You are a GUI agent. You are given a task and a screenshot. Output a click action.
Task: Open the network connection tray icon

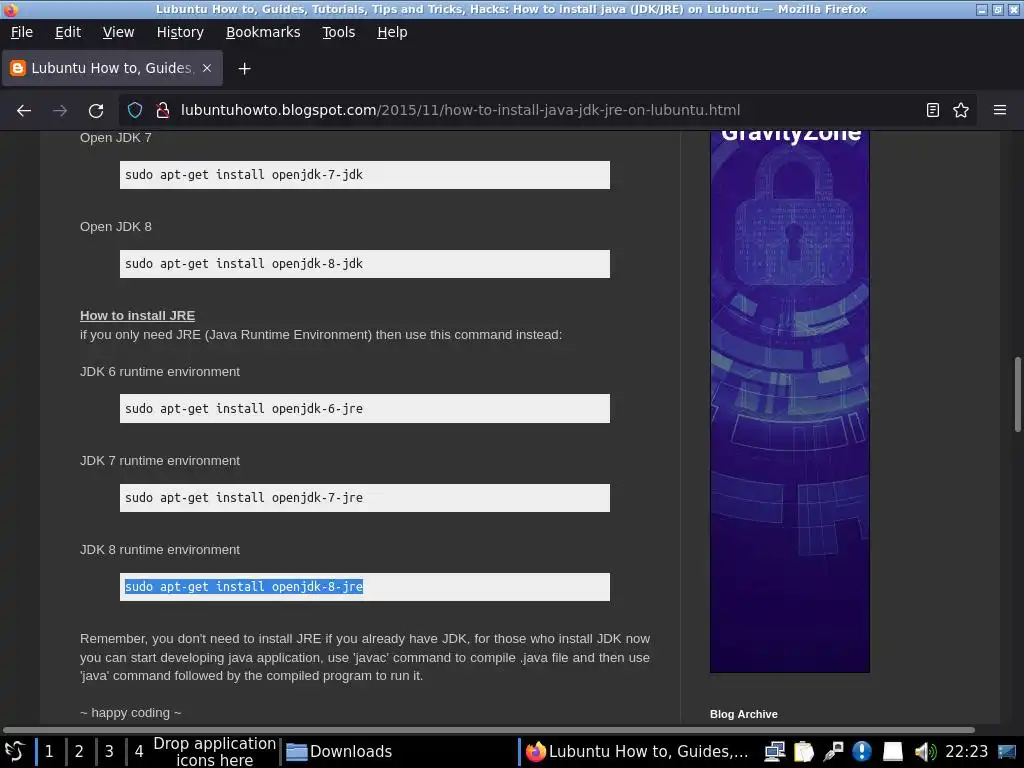775,752
